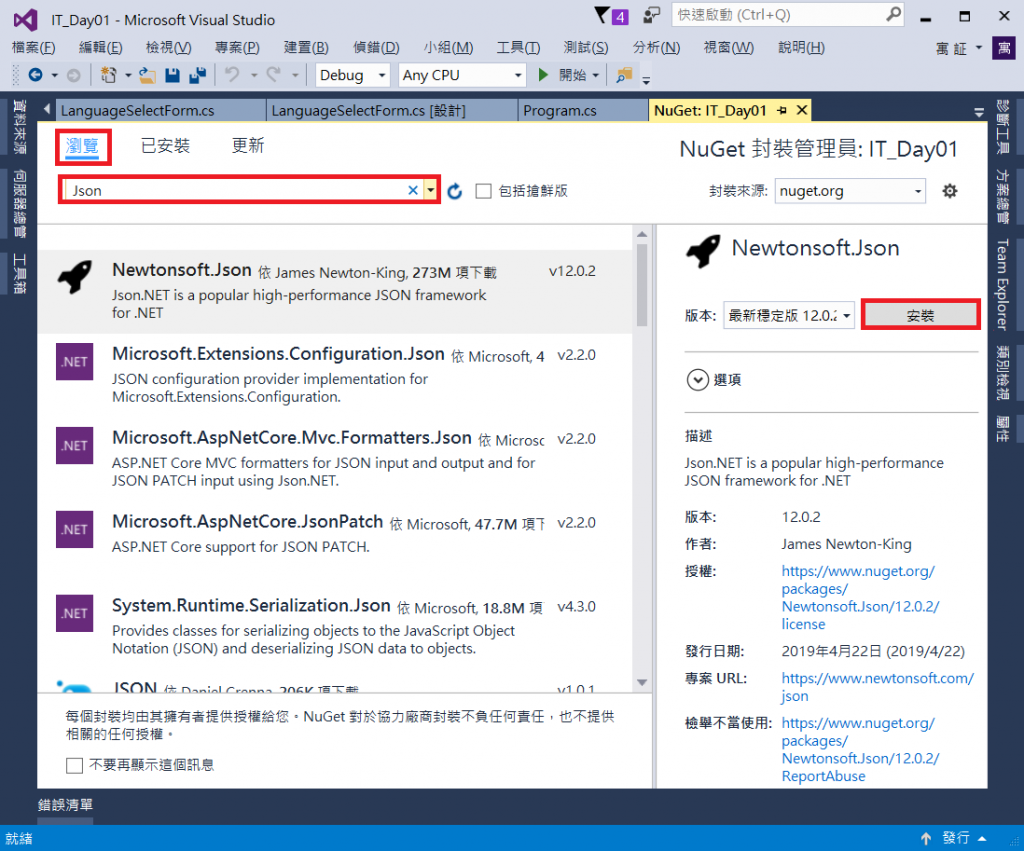Select the Newtonsoft.Json rocket package icon
1024x851 pixels.
tap(74, 277)
